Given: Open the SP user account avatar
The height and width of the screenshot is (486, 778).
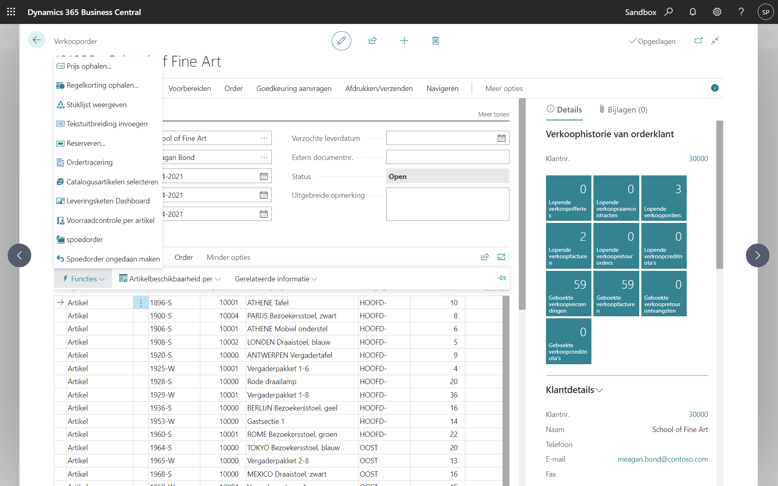Looking at the screenshot, I should click(766, 12).
